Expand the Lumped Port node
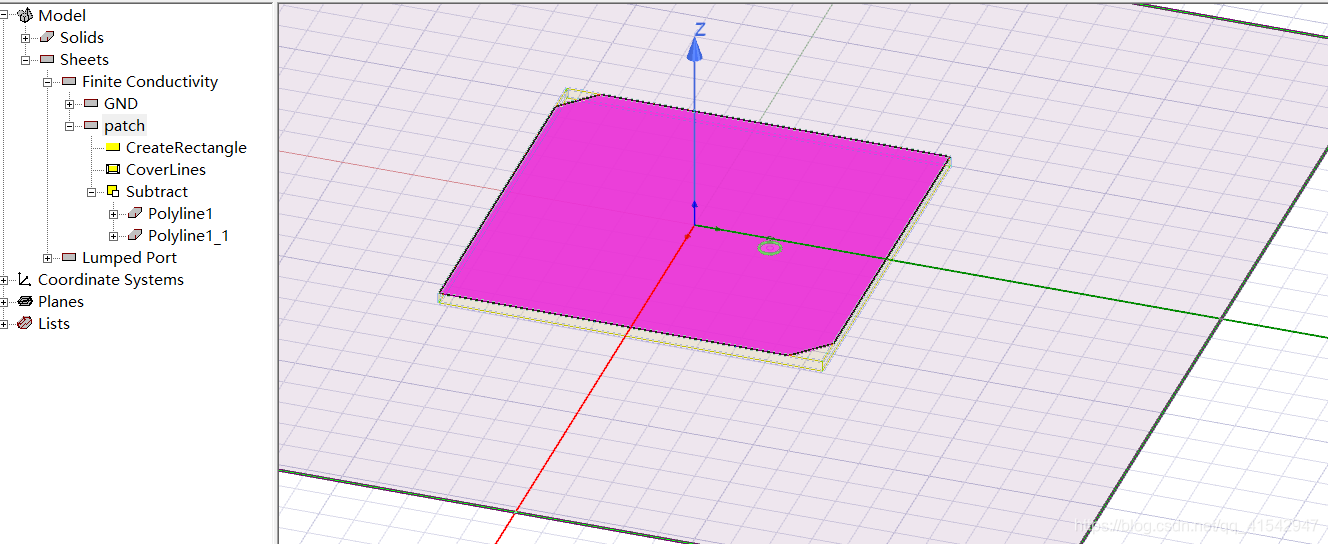The width and height of the screenshot is (1328, 544). tap(47, 257)
